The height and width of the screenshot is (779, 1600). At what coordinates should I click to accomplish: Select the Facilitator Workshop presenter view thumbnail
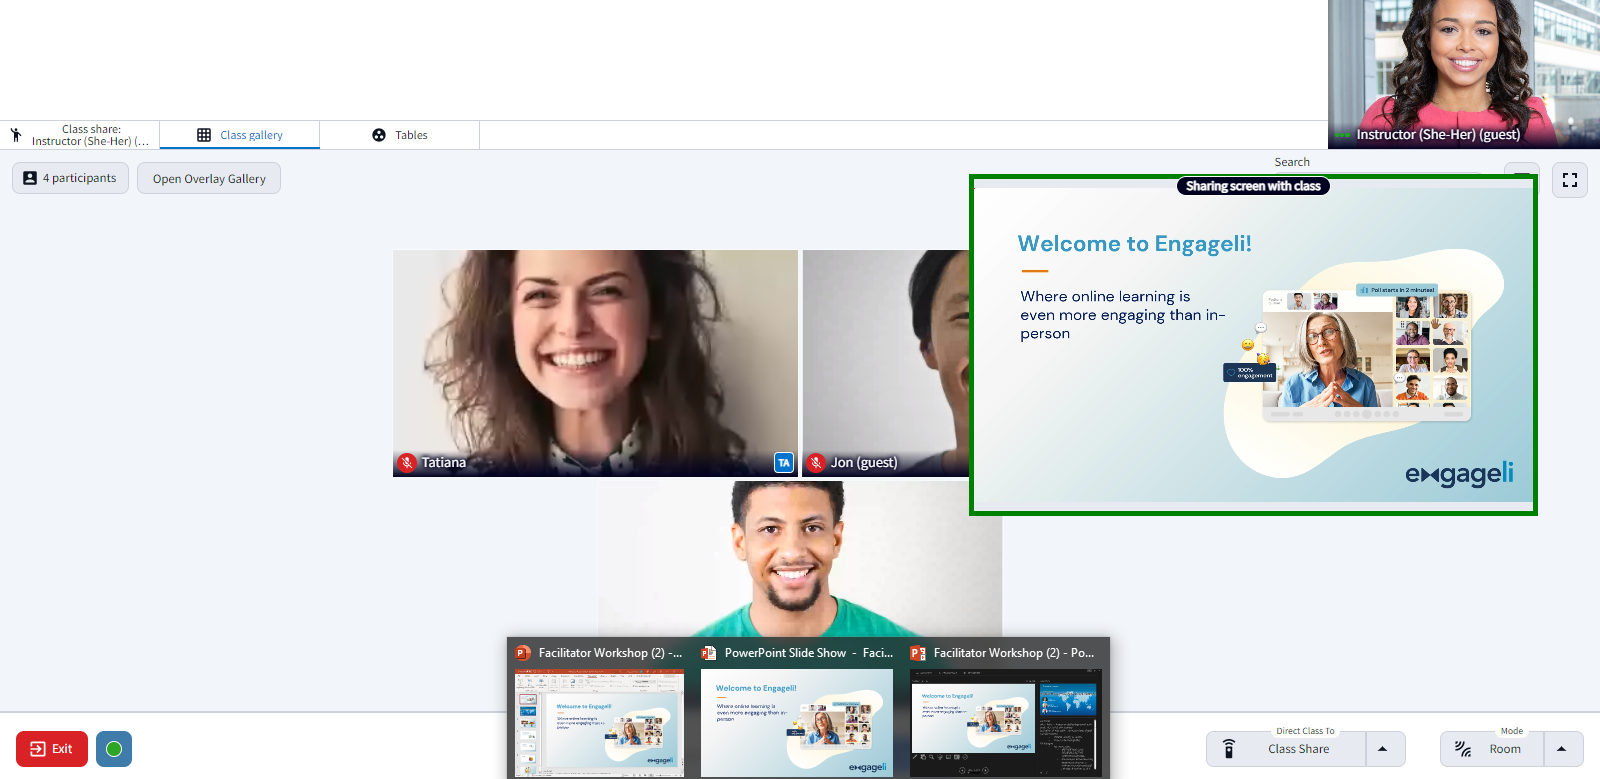1005,722
